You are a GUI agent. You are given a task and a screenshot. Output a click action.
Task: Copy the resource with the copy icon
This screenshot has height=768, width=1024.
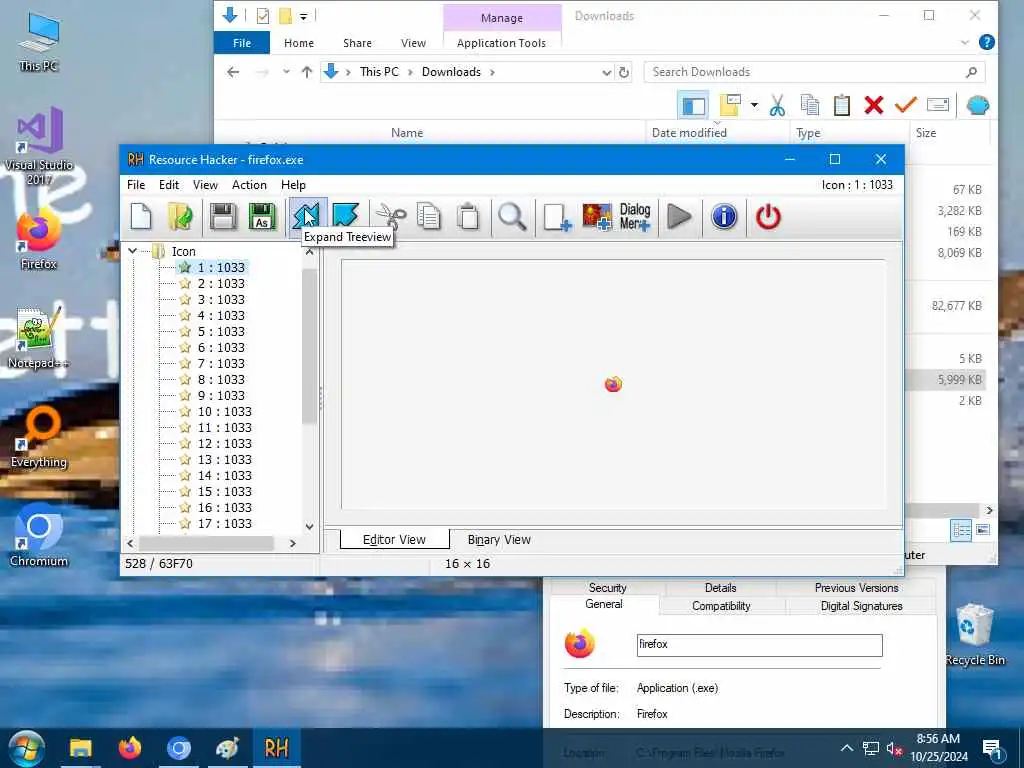click(429, 217)
